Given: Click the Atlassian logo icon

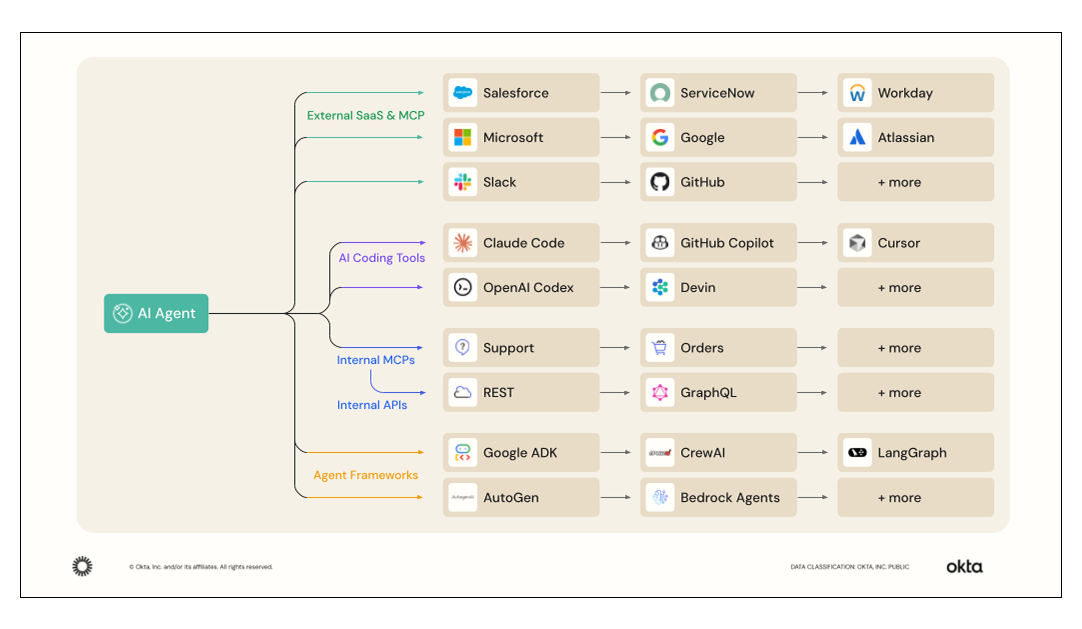Looking at the screenshot, I should [x=857, y=137].
